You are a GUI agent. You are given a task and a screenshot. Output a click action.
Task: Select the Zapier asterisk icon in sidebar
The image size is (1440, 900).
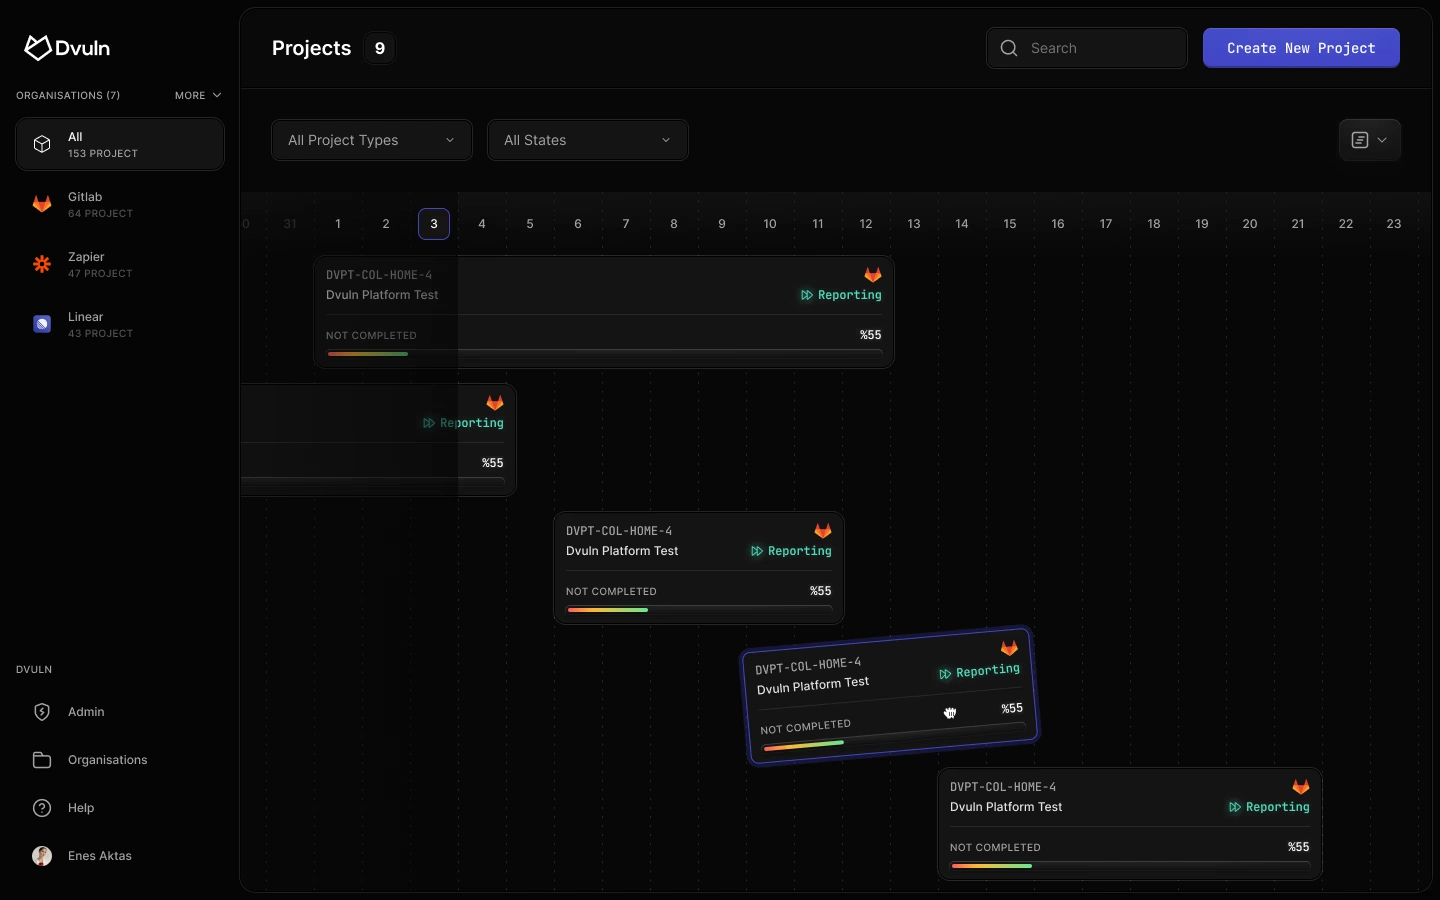coord(42,264)
